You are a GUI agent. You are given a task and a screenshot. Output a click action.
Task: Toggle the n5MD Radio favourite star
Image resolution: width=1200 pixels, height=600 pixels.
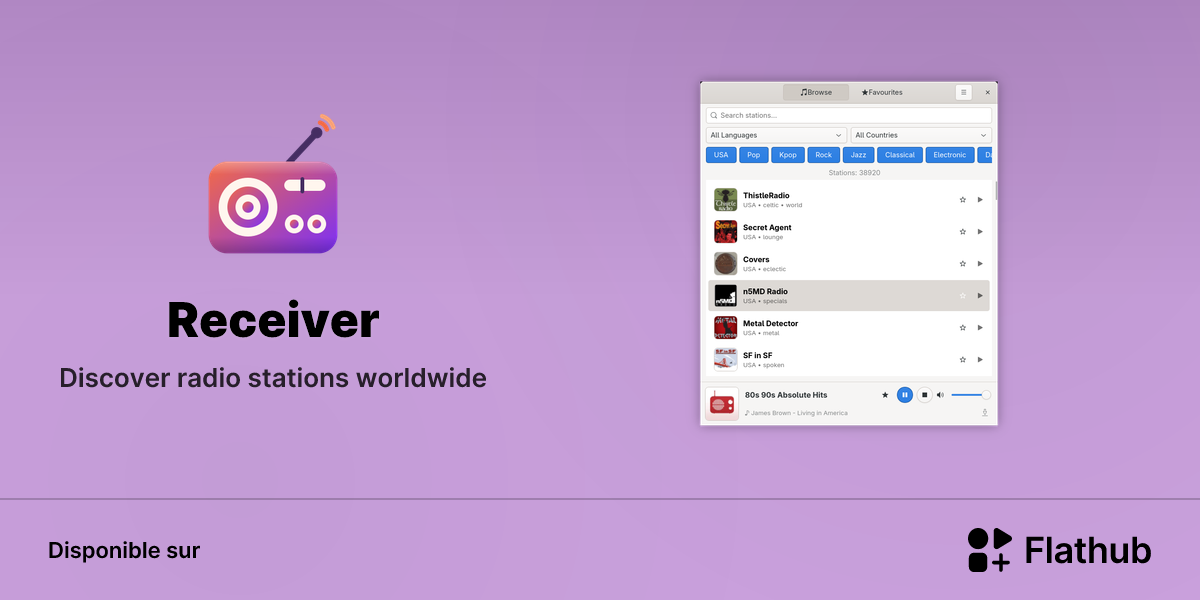pos(963,296)
